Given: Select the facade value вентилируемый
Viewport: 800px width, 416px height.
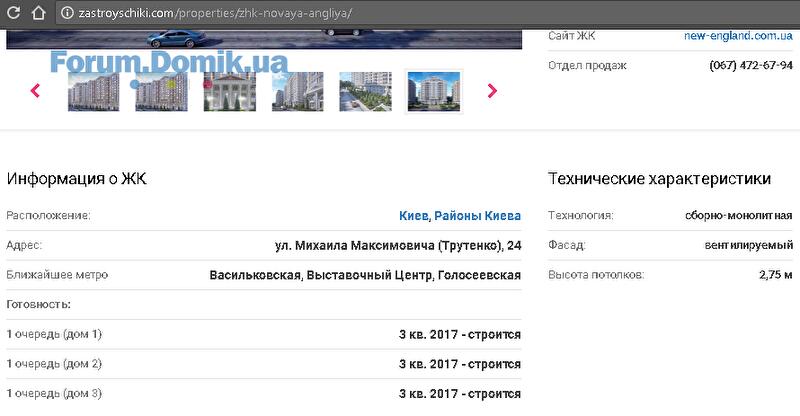Looking at the screenshot, I should tap(748, 245).
